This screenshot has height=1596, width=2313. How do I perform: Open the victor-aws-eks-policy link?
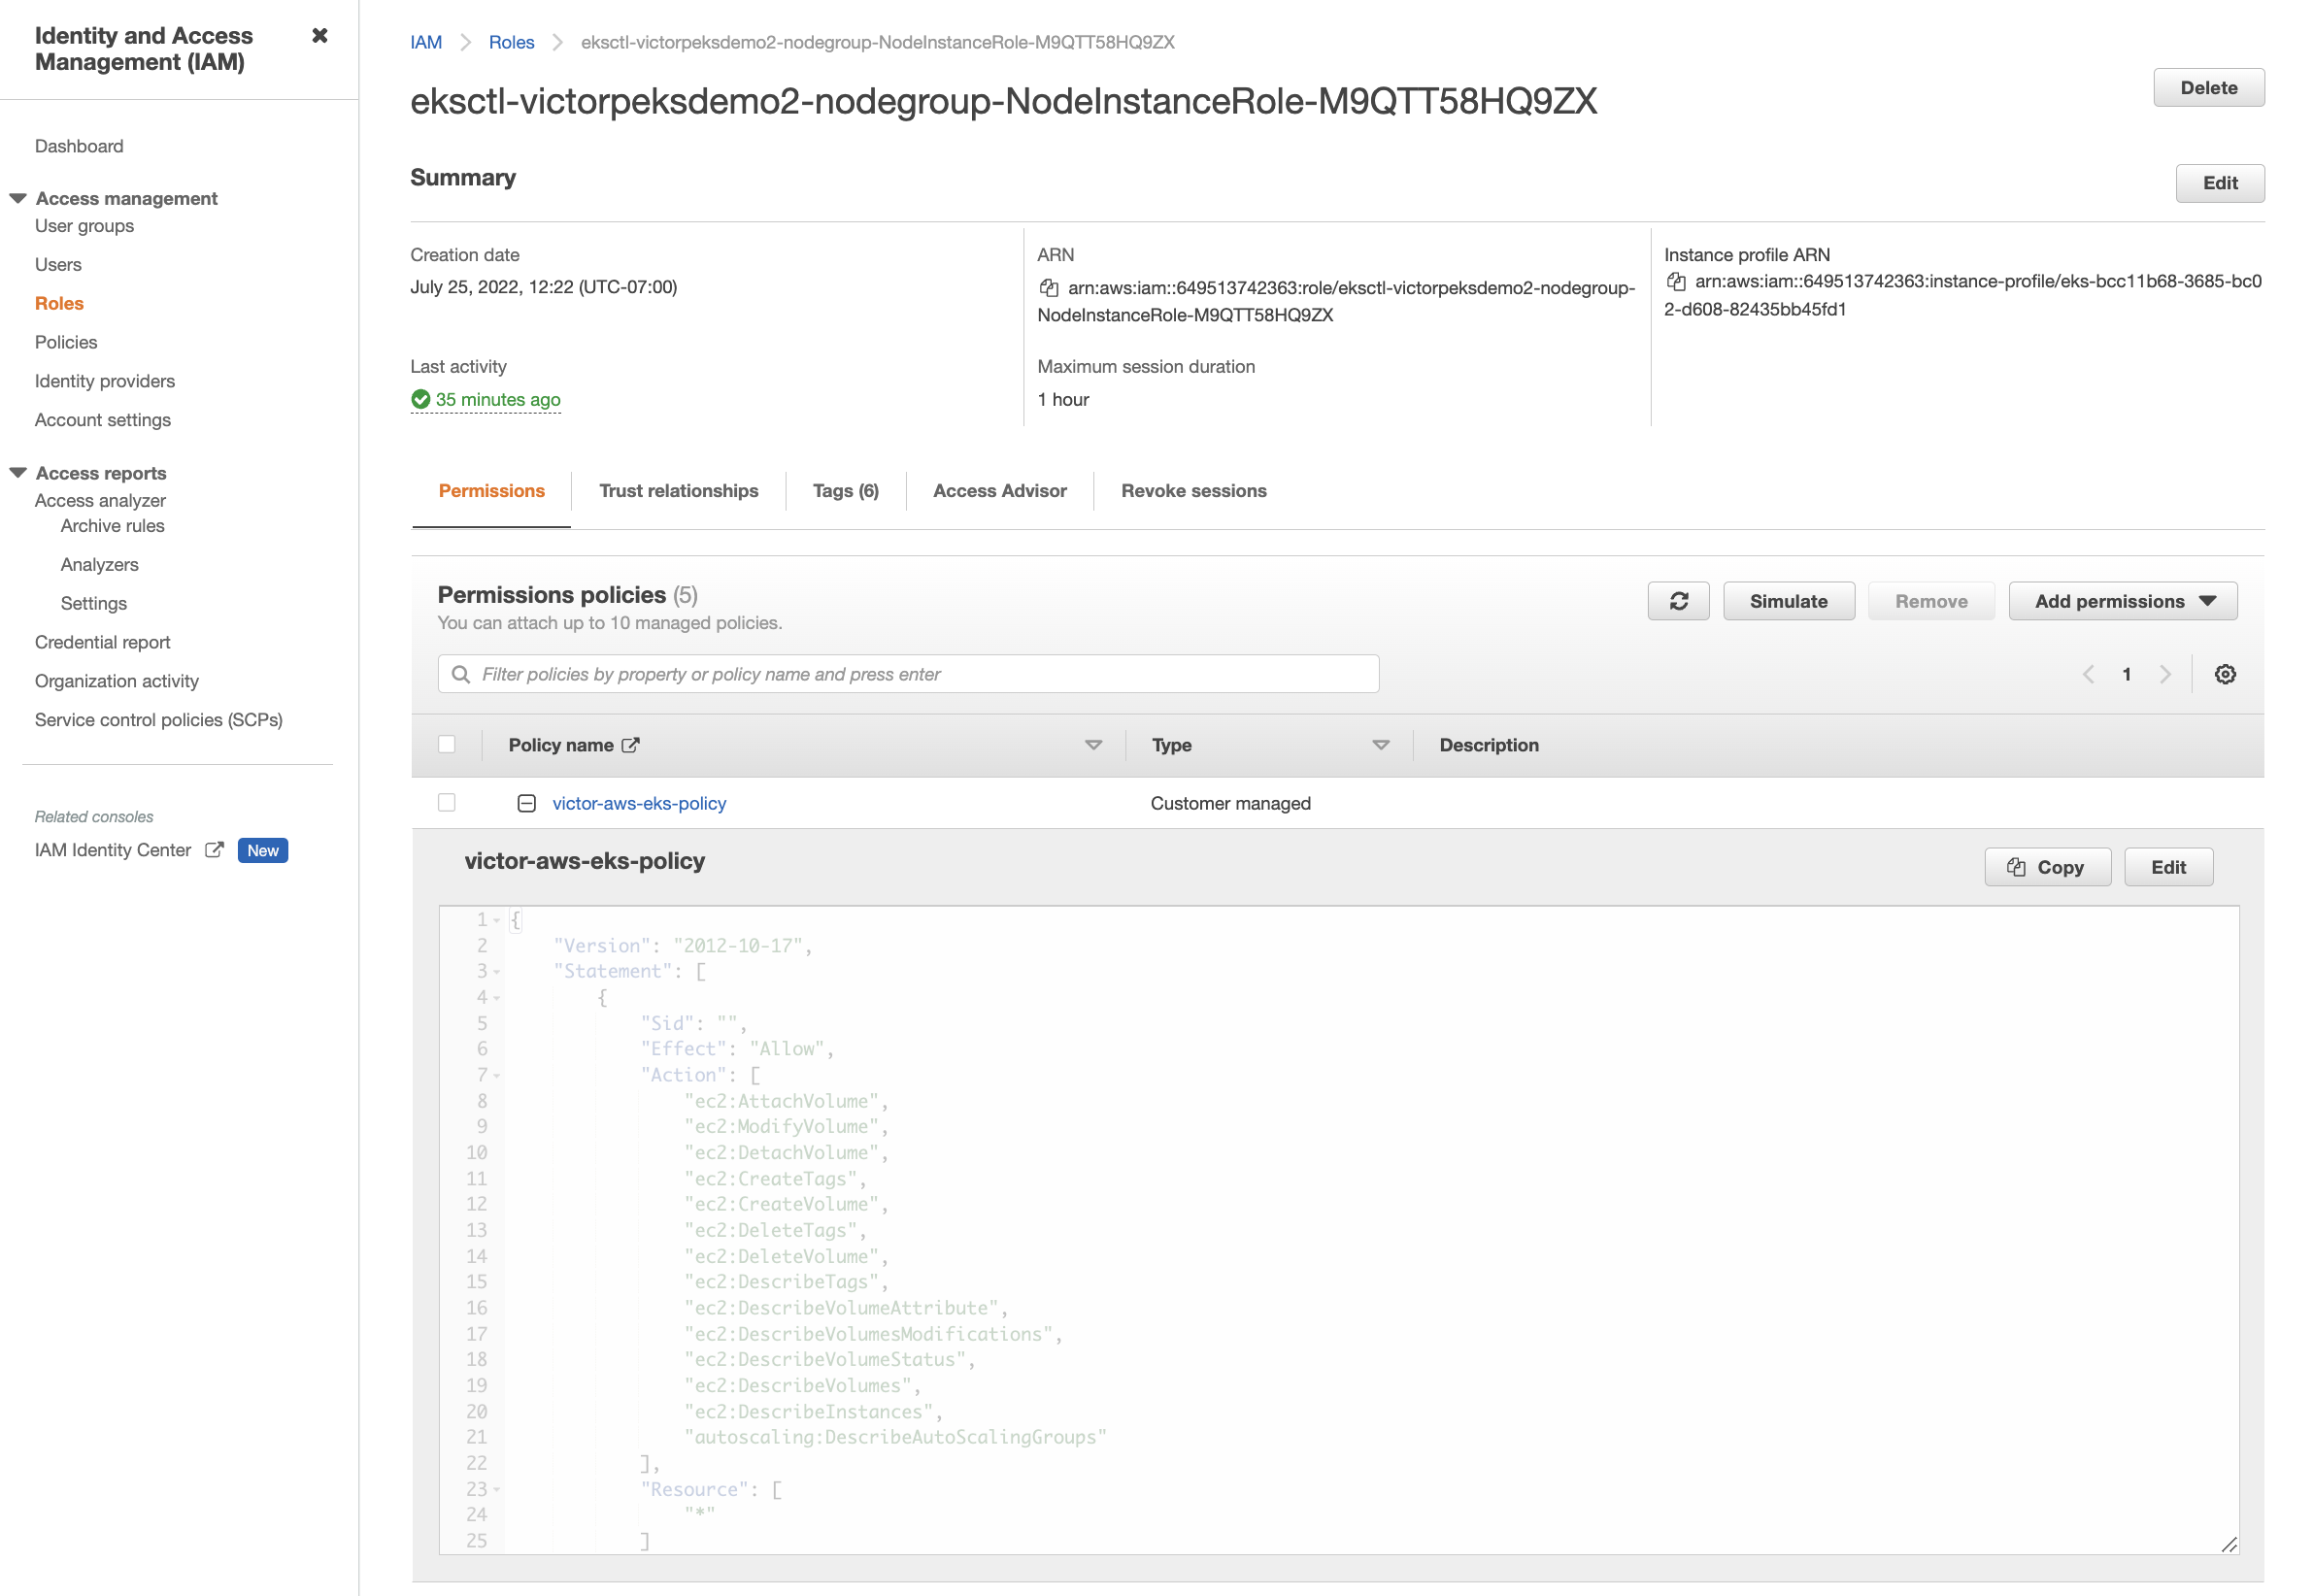pos(639,803)
